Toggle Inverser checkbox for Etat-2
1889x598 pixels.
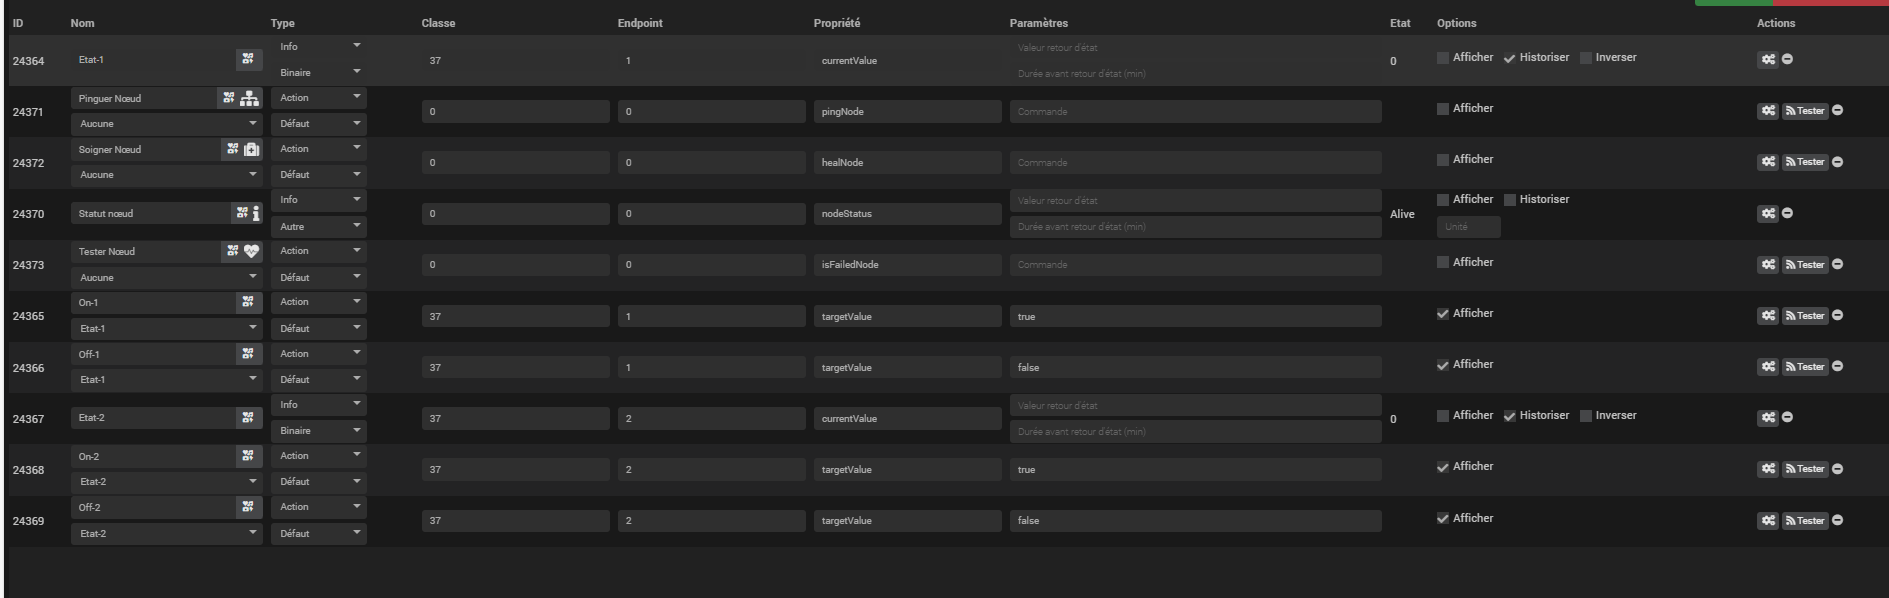[x=1586, y=416]
